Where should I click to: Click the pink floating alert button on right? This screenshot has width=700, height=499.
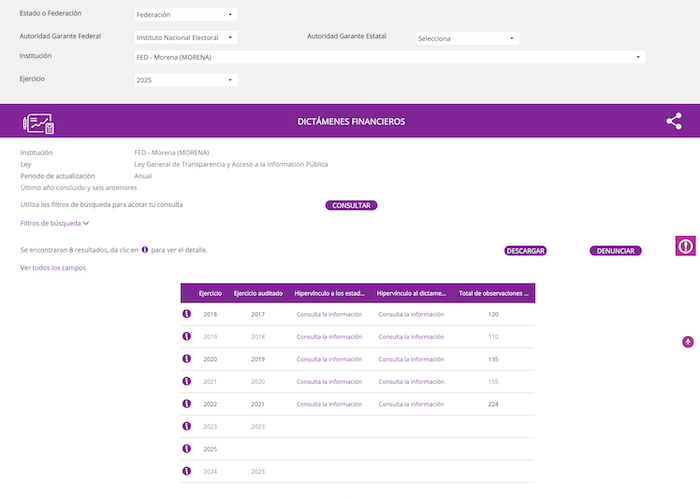pos(685,245)
